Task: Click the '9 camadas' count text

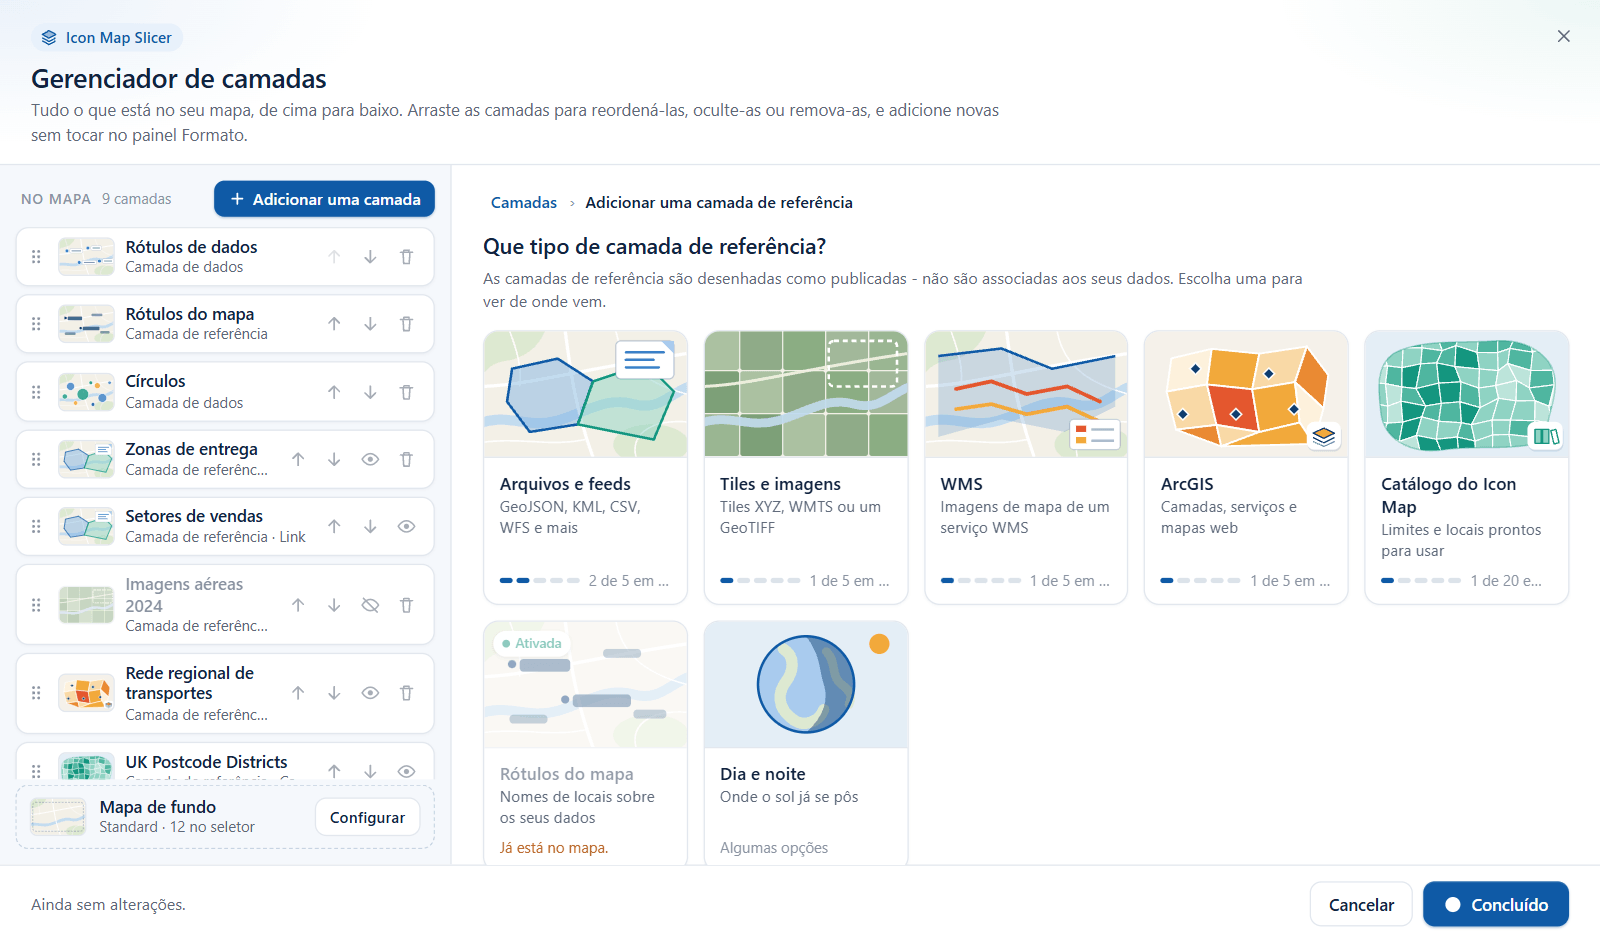Action: [x=137, y=199]
